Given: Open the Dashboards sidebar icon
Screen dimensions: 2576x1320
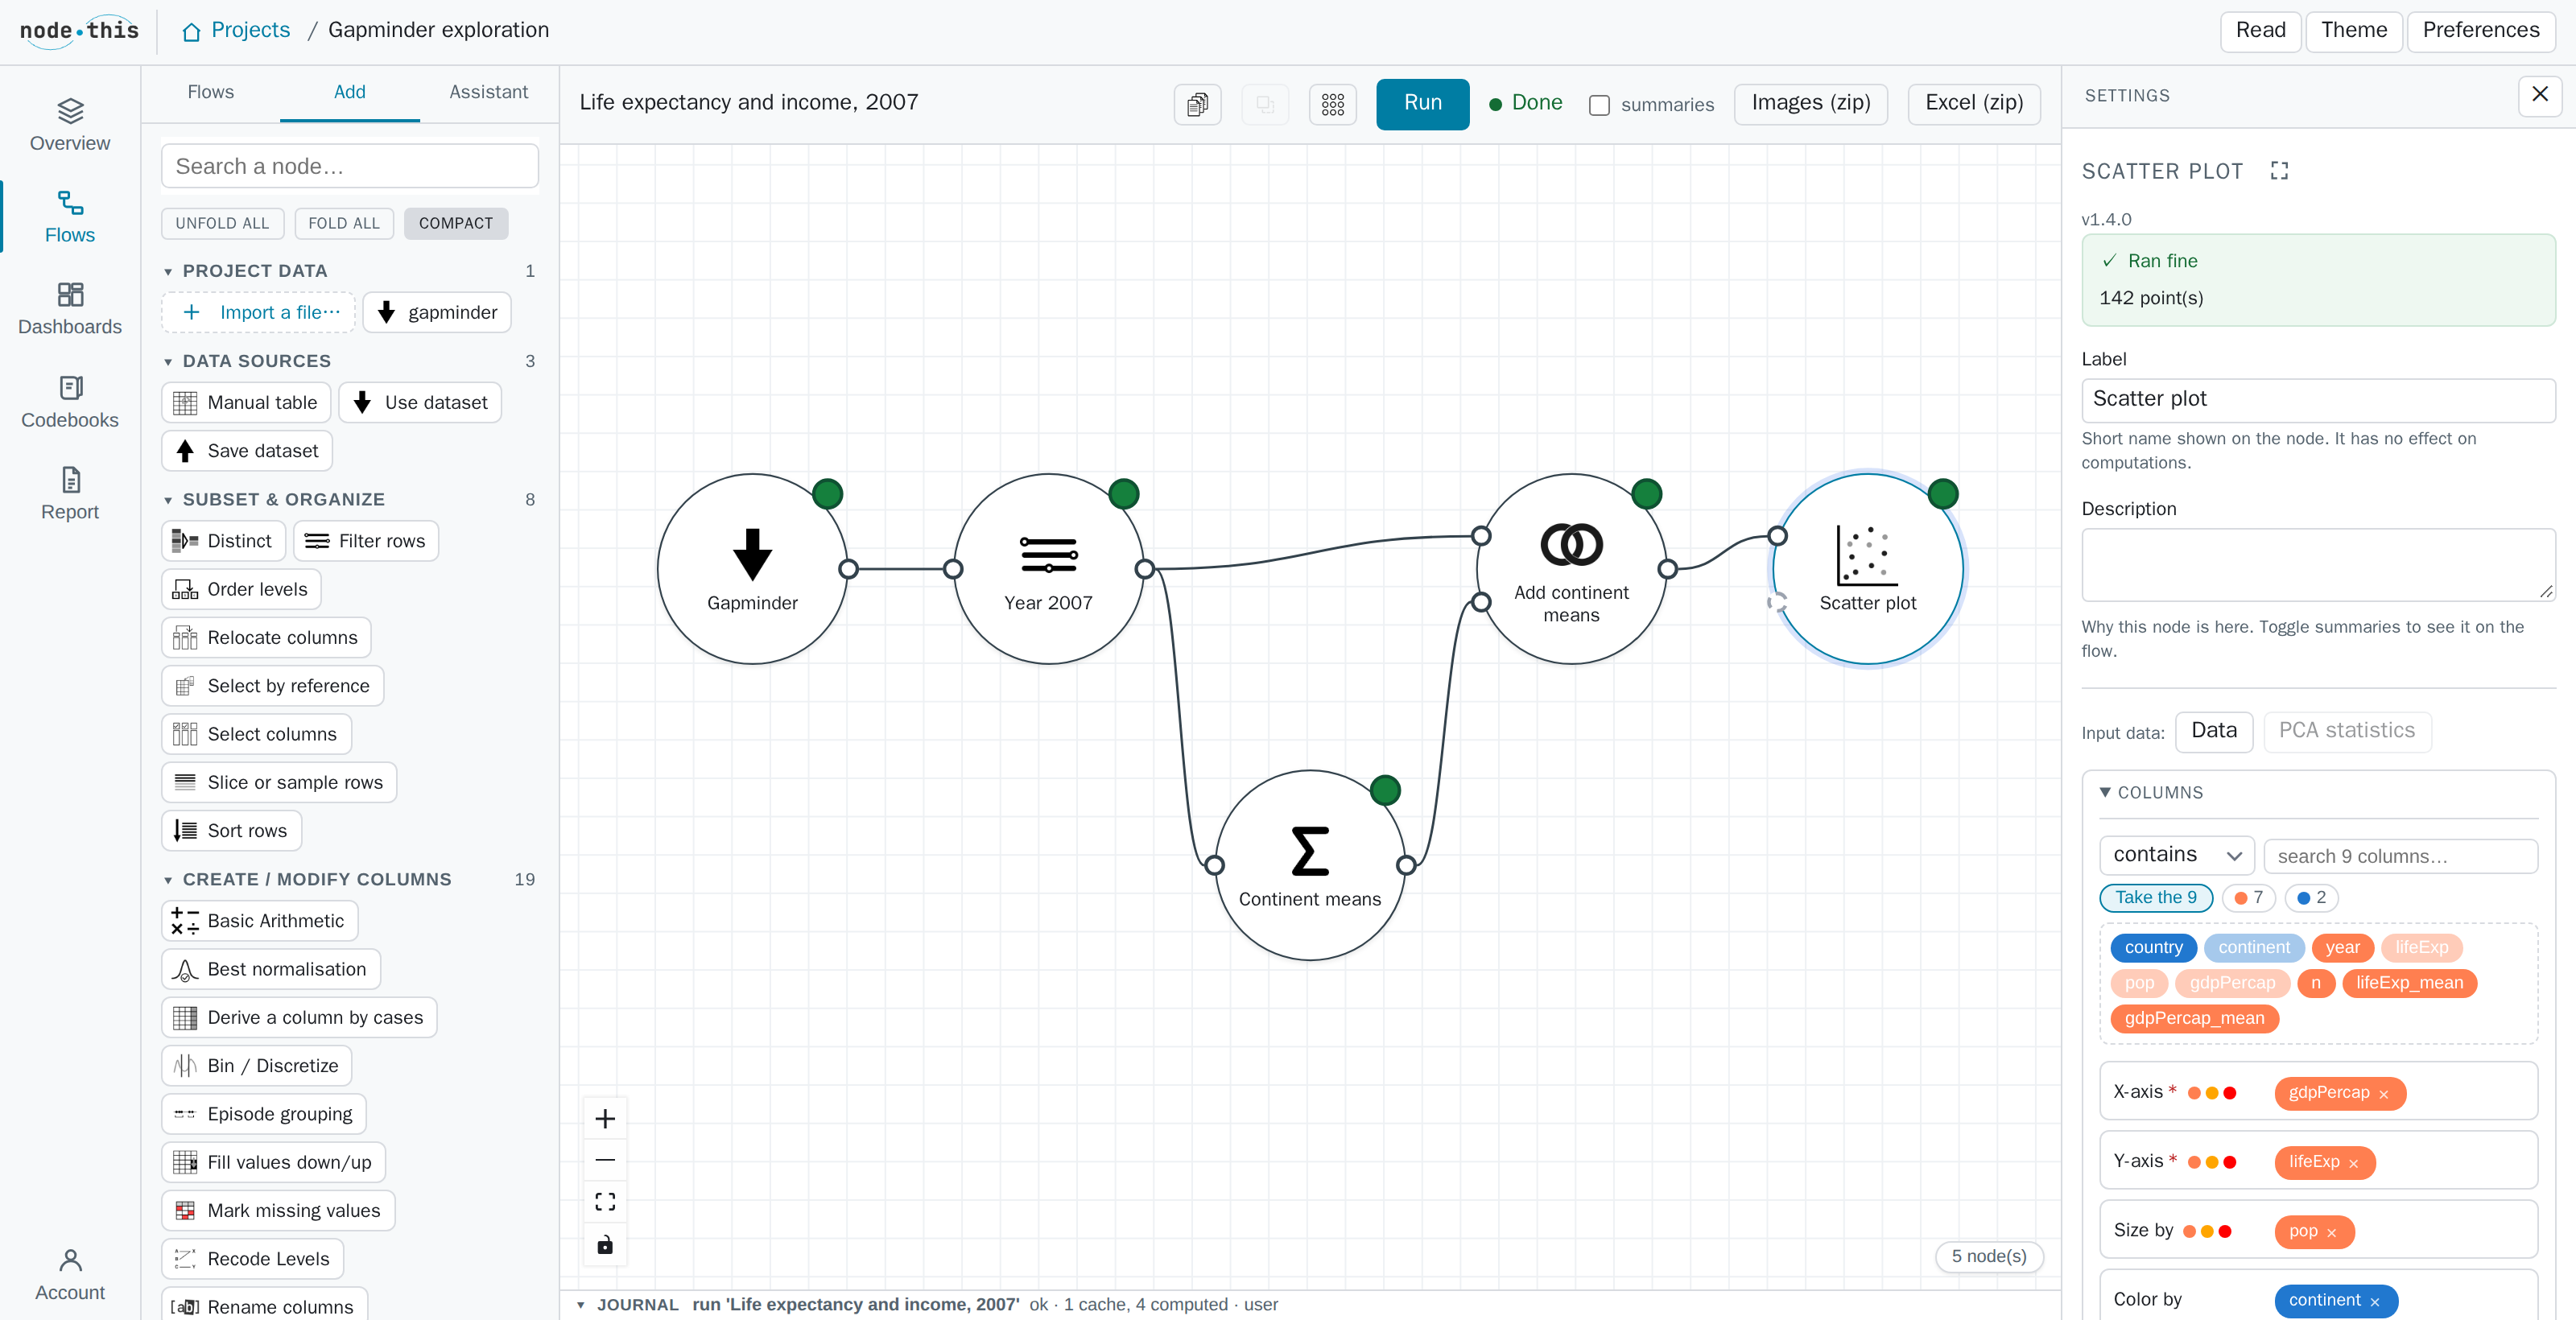Looking at the screenshot, I should (x=70, y=308).
